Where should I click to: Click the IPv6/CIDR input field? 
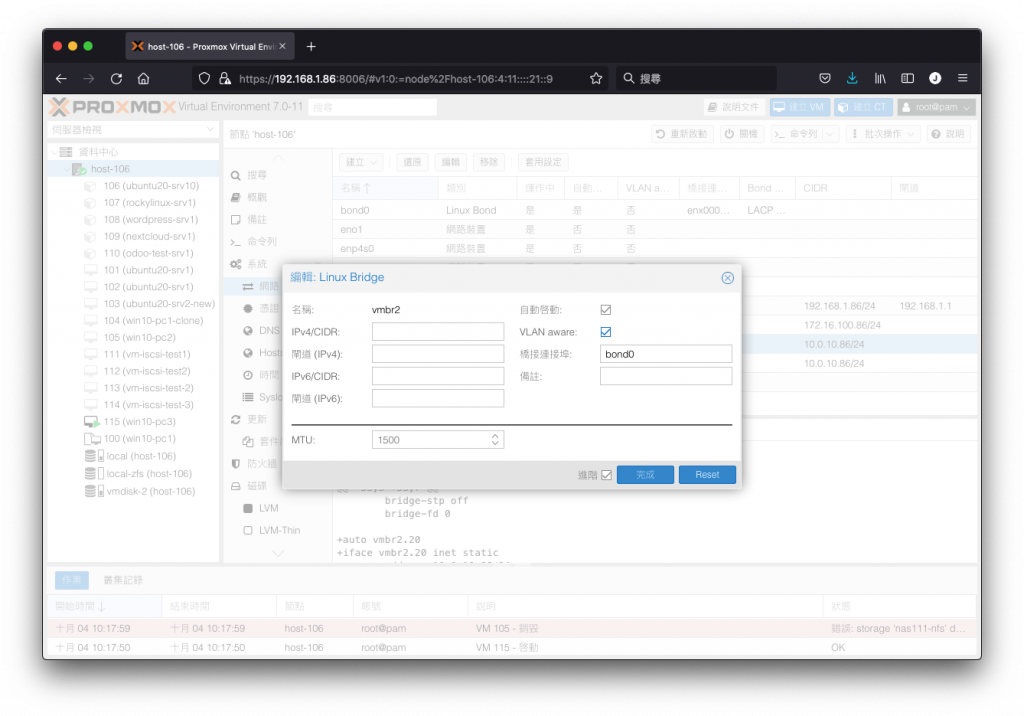[438, 376]
